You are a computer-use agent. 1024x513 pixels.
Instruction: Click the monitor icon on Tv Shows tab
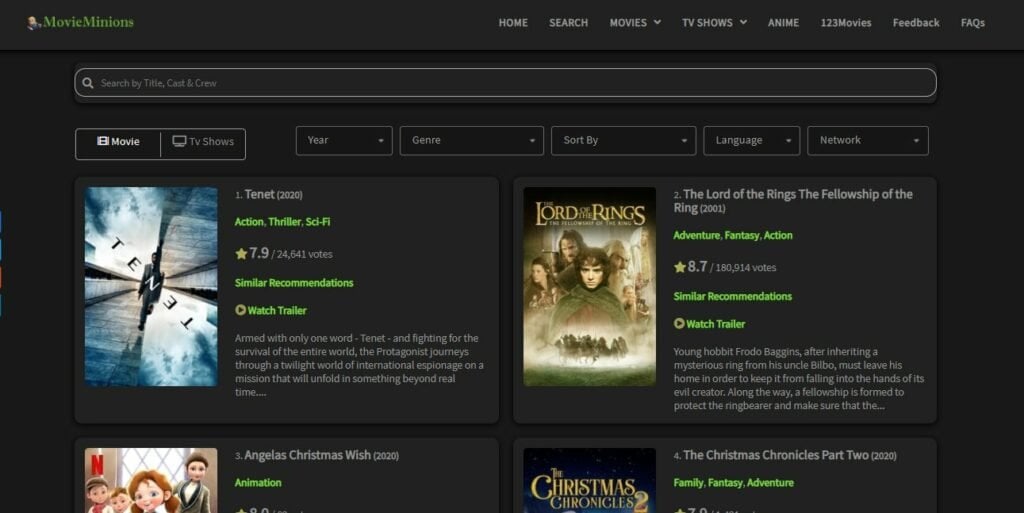pos(179,141)
